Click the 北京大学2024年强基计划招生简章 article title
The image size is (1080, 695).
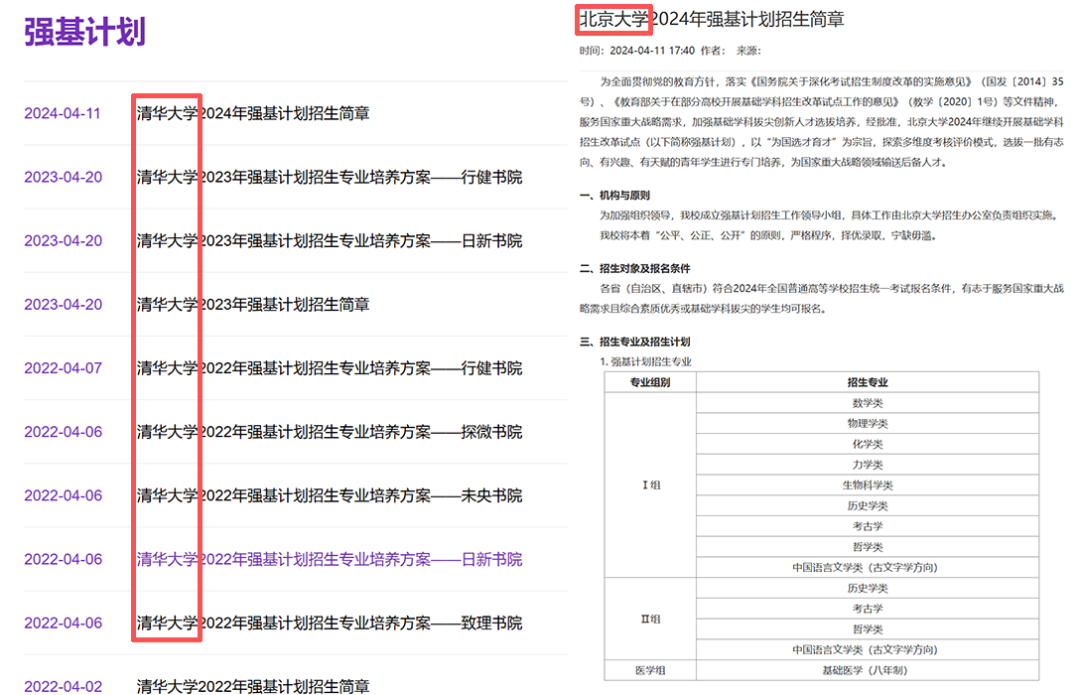click(712, 19)
